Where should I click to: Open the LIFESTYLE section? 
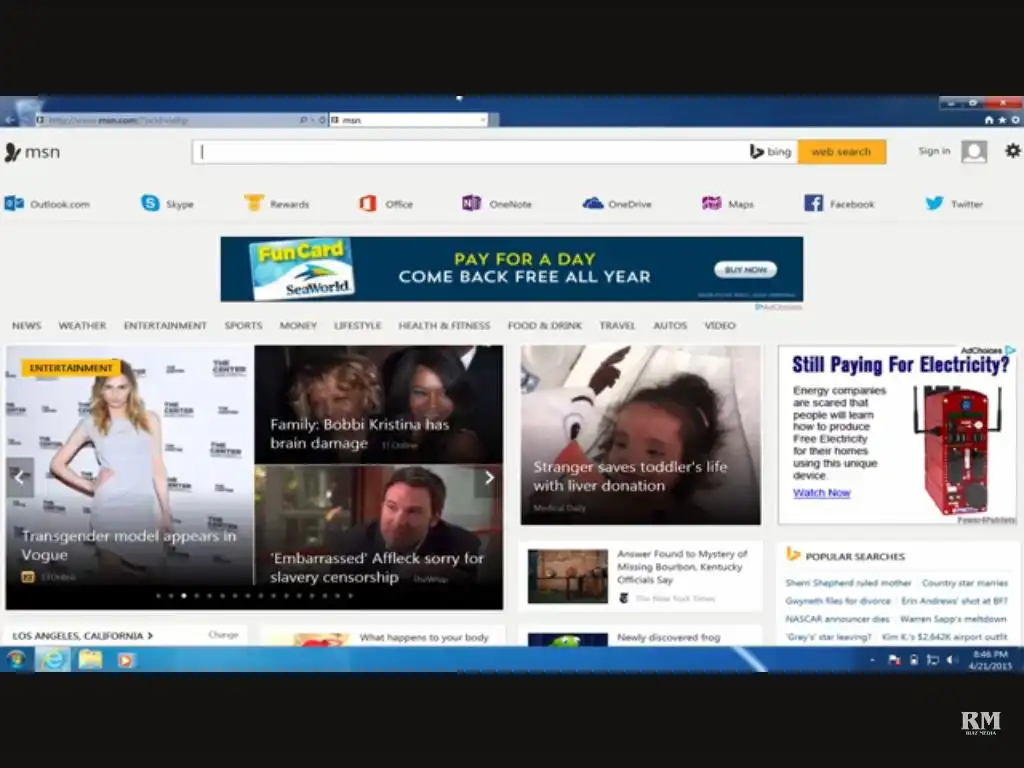(x=357, y=325)
